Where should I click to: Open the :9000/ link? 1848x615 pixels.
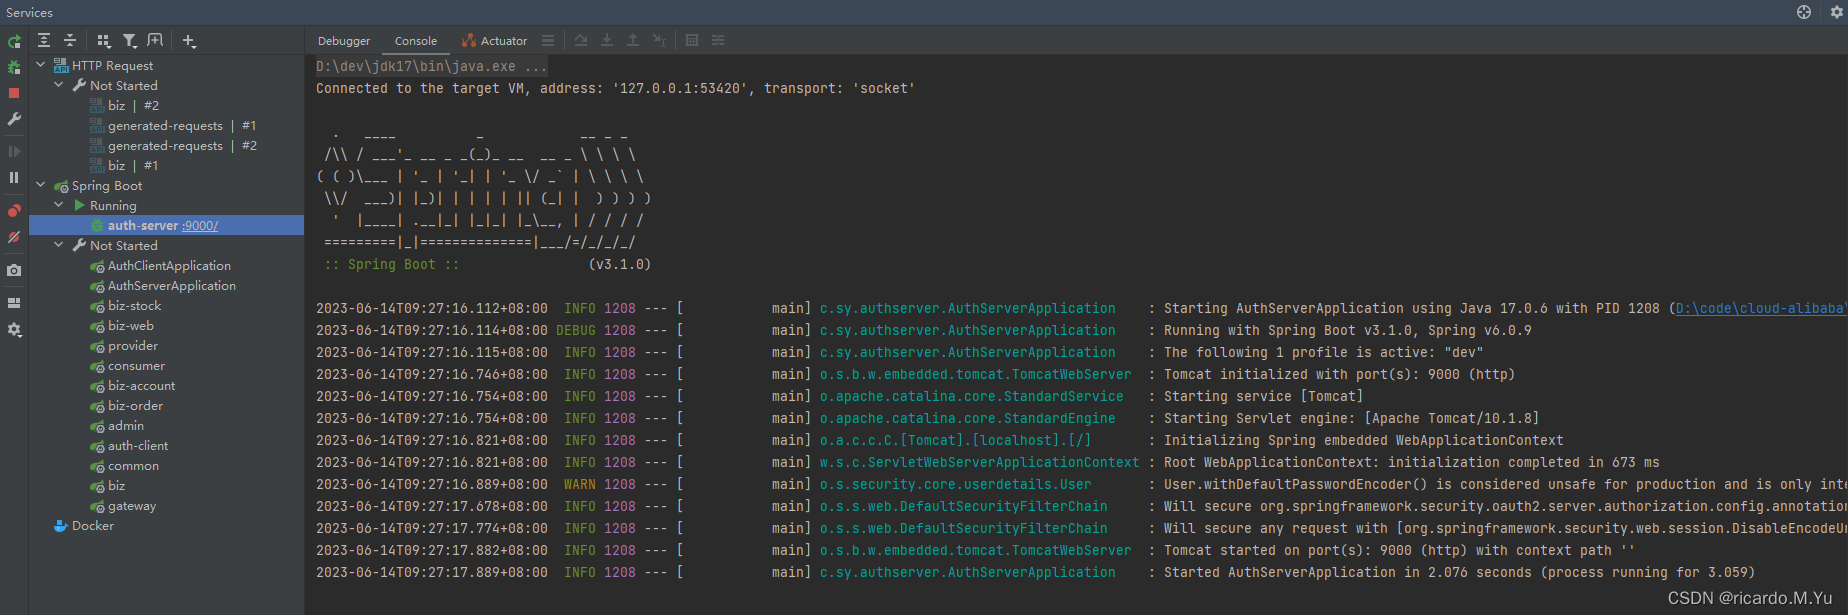click(x=200, y=226)
